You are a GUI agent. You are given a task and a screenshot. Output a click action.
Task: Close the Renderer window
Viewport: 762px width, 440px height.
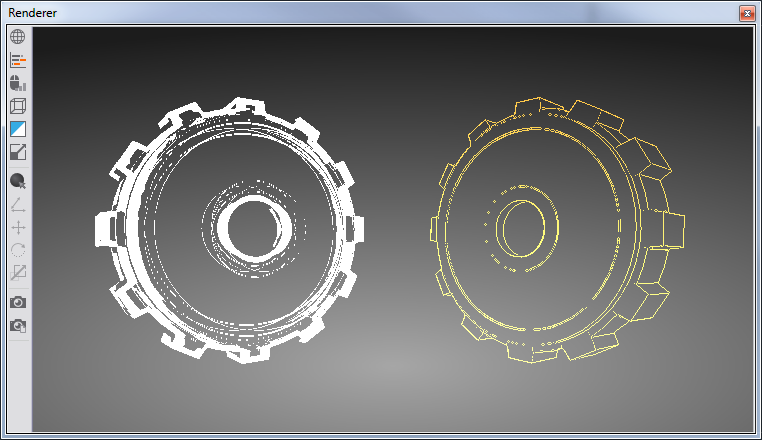(x=746, y=13)
